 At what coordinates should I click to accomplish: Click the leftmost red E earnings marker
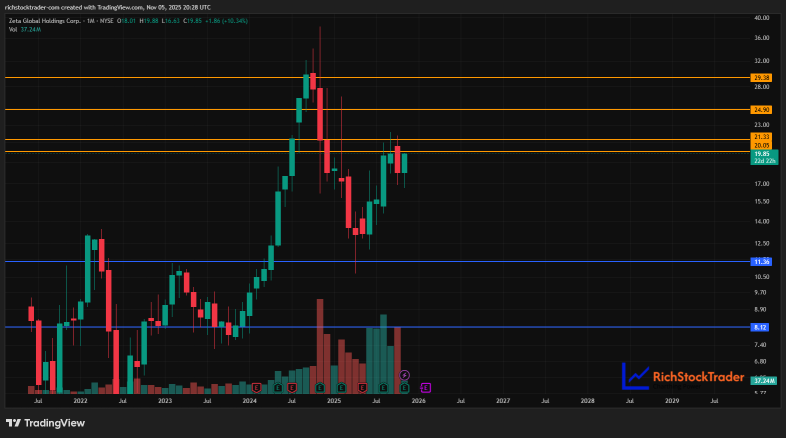(x=258, y=387)
